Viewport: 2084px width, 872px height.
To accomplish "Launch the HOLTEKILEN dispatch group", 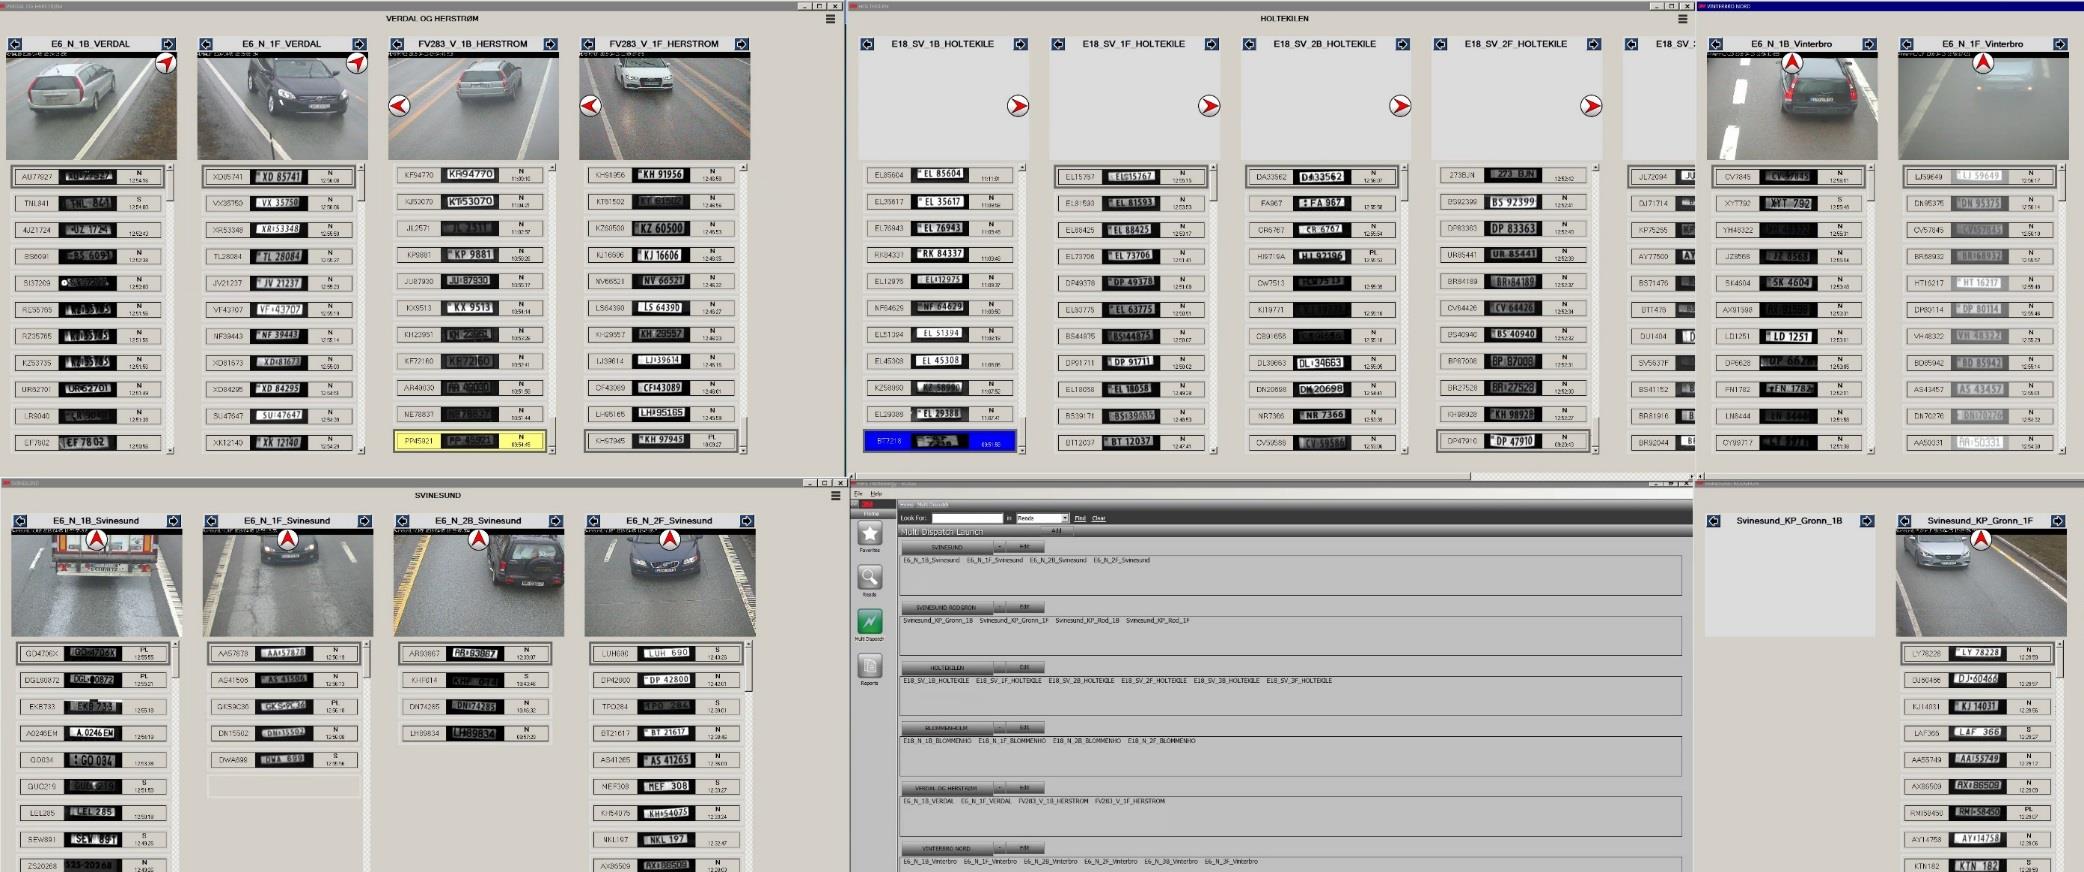I will click(x=947, y=667).
